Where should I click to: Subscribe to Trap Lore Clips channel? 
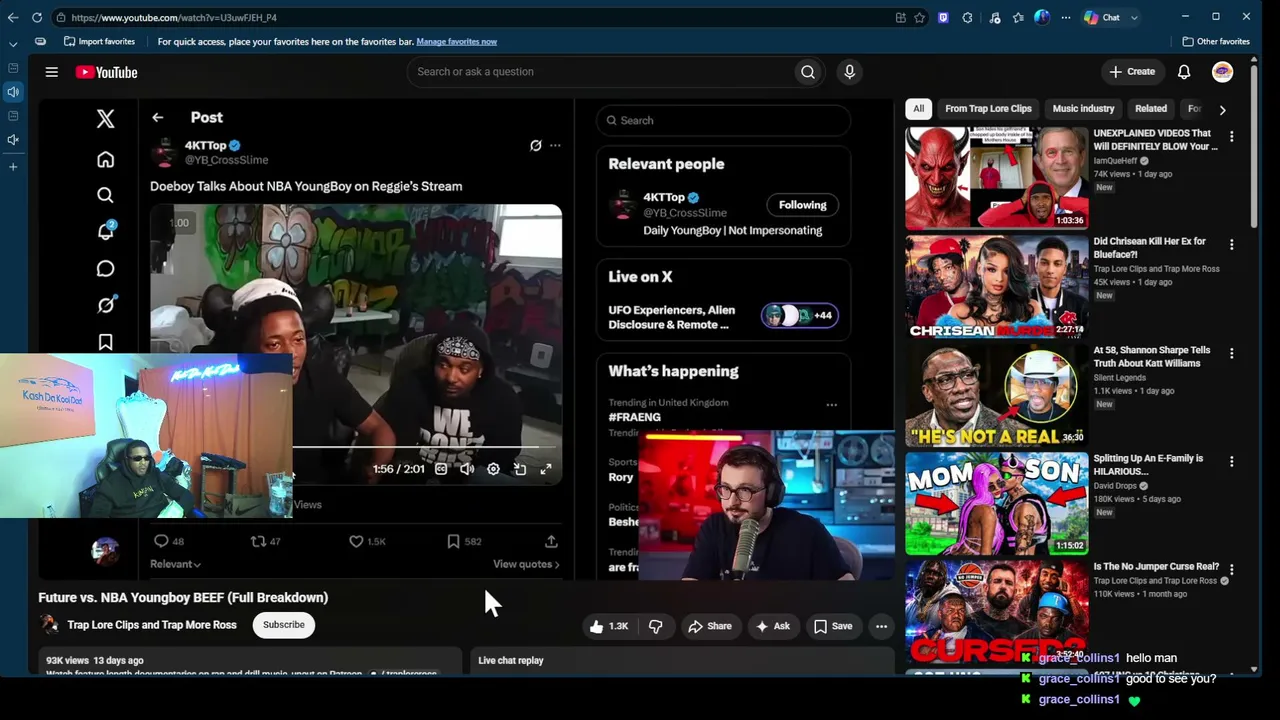pos(284,625)
